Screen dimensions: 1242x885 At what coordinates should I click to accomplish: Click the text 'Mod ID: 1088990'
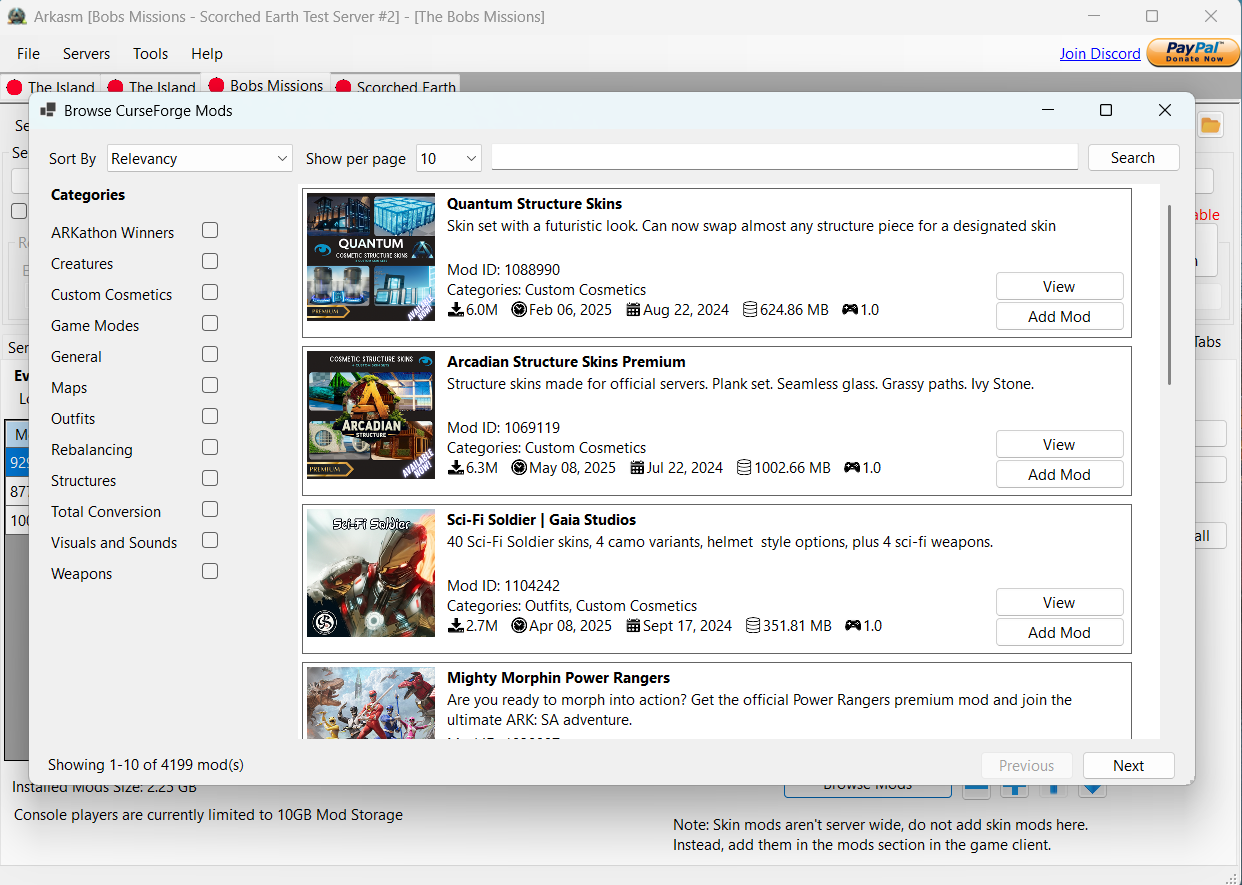click(x=503, y=270)
